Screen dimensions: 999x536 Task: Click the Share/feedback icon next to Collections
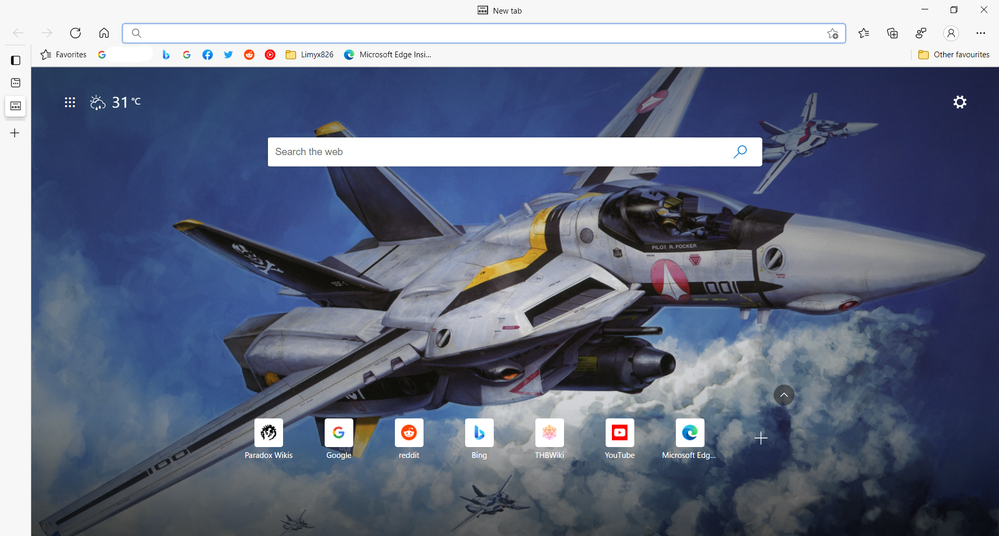click(921, 33)
